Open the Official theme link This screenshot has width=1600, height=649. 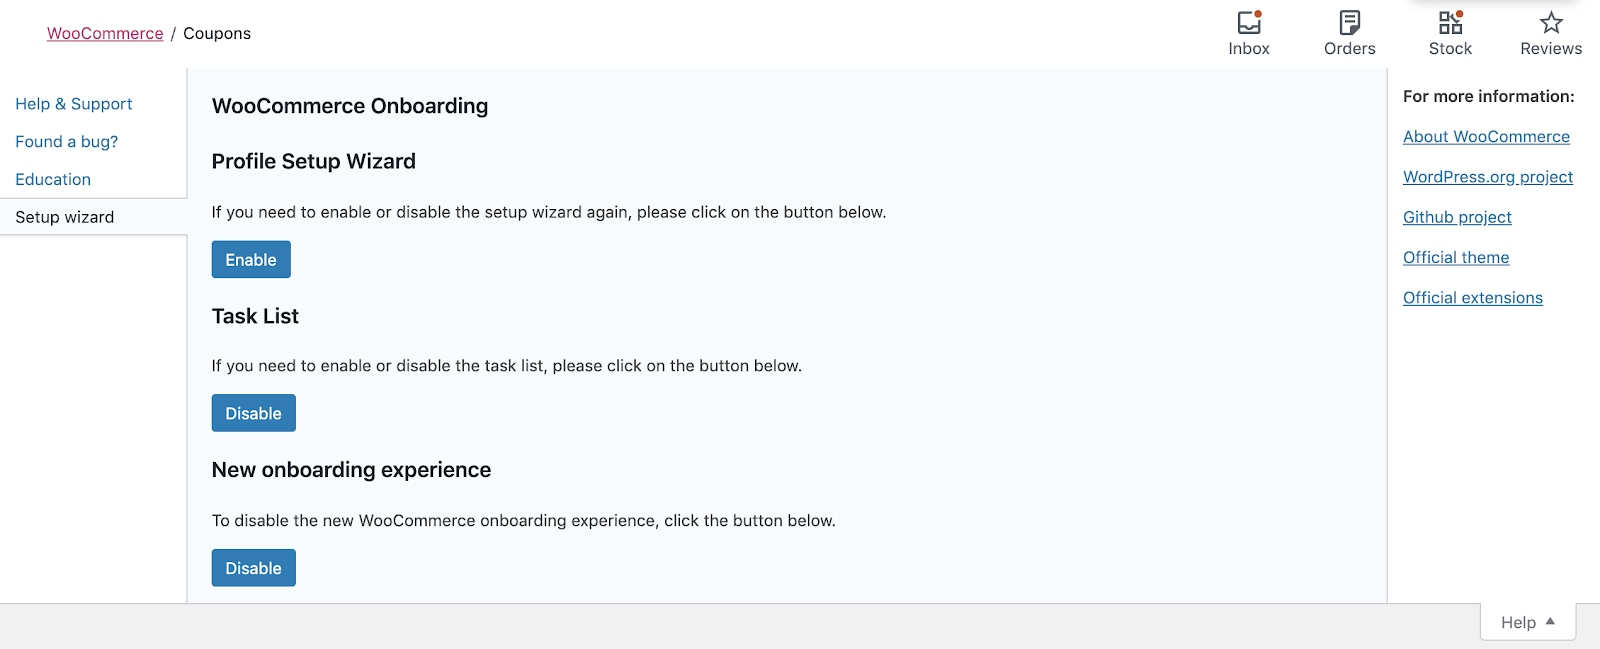click(x=1456, y=258)
